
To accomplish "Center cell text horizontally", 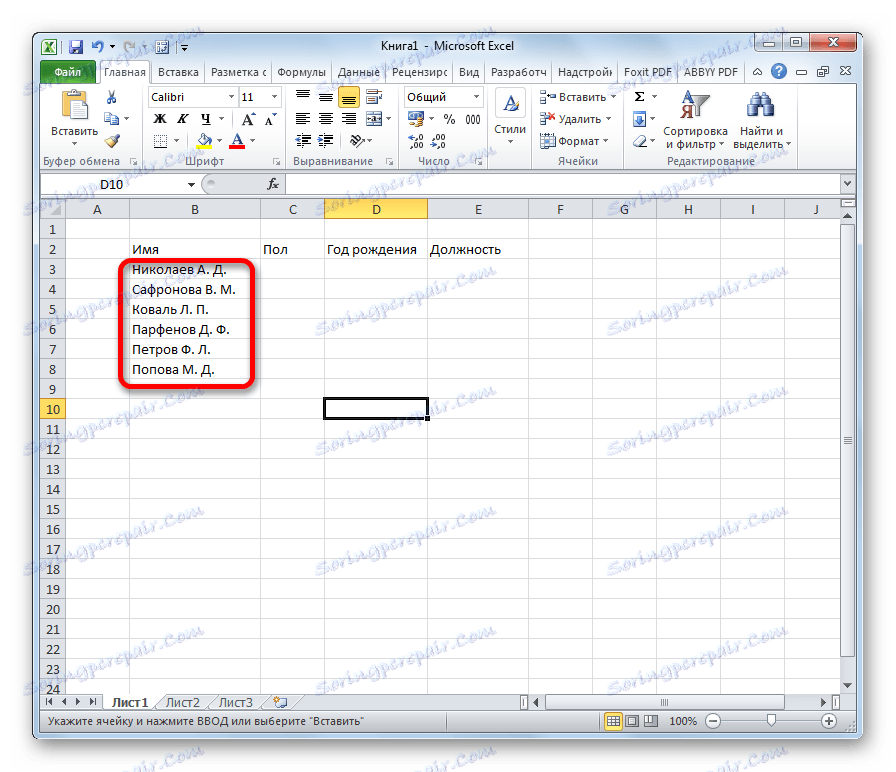I will point(326,119).
